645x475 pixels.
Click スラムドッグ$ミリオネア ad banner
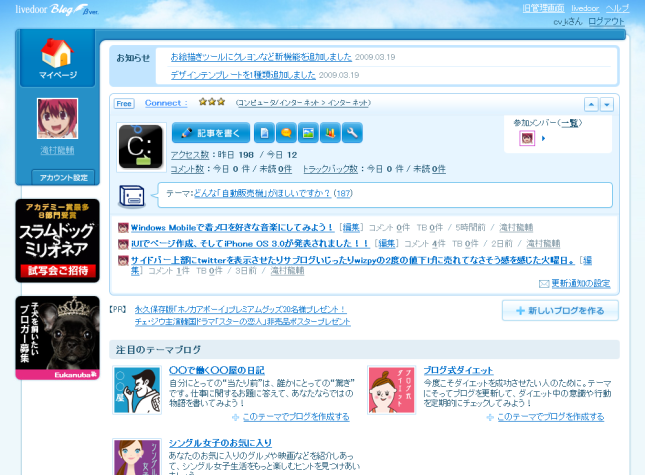(57, 241)
